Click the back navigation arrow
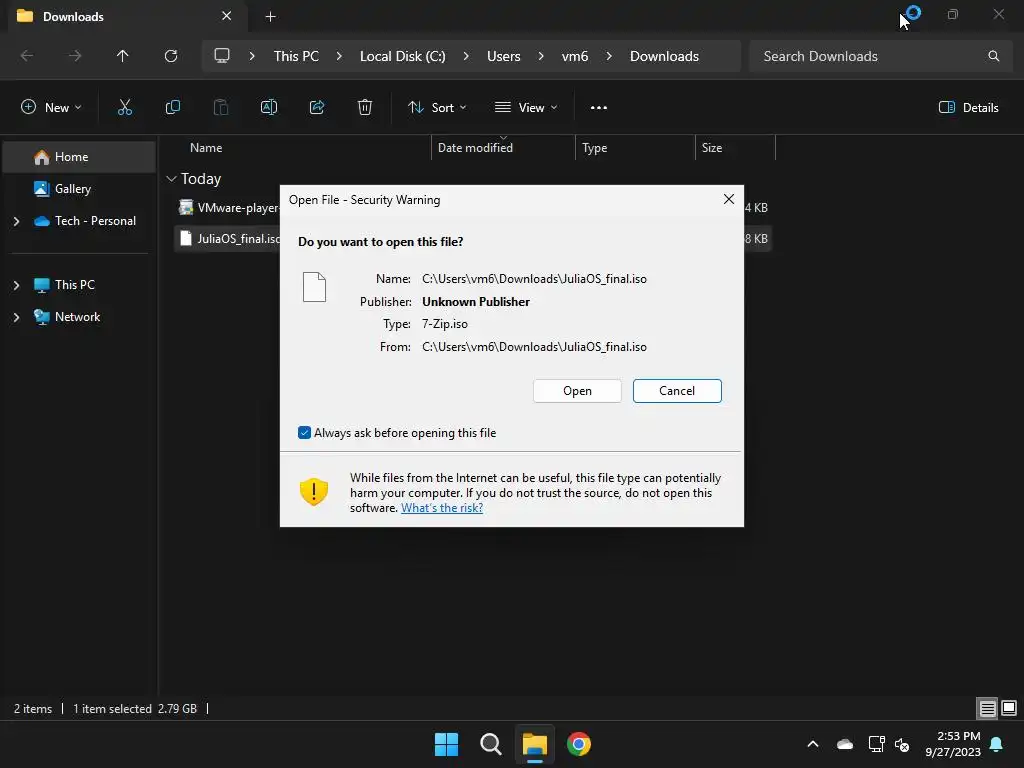The width and height of the screenshot is (1024, 768). 27,56
